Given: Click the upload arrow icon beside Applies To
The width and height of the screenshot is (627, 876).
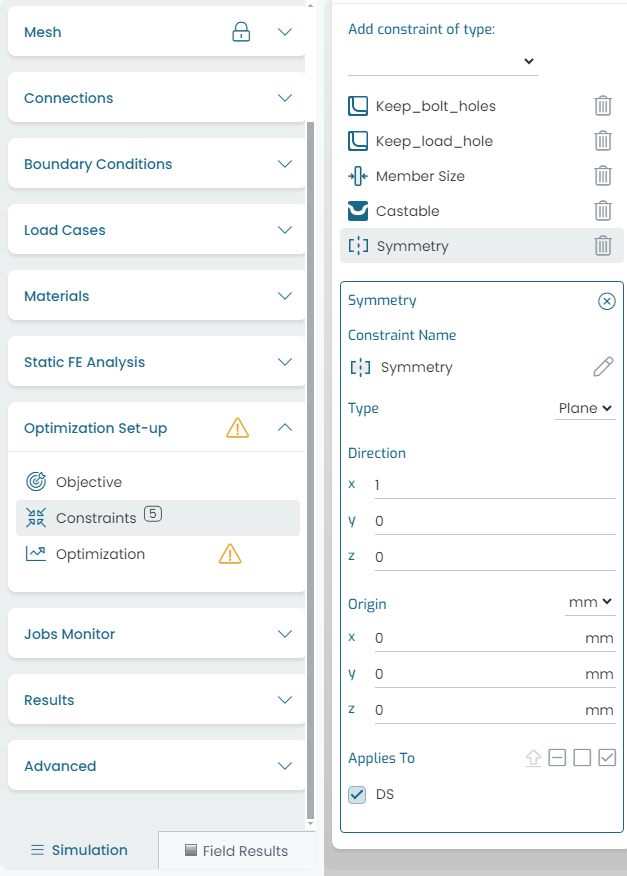Looking at the screenshot, I should (533, 758).
